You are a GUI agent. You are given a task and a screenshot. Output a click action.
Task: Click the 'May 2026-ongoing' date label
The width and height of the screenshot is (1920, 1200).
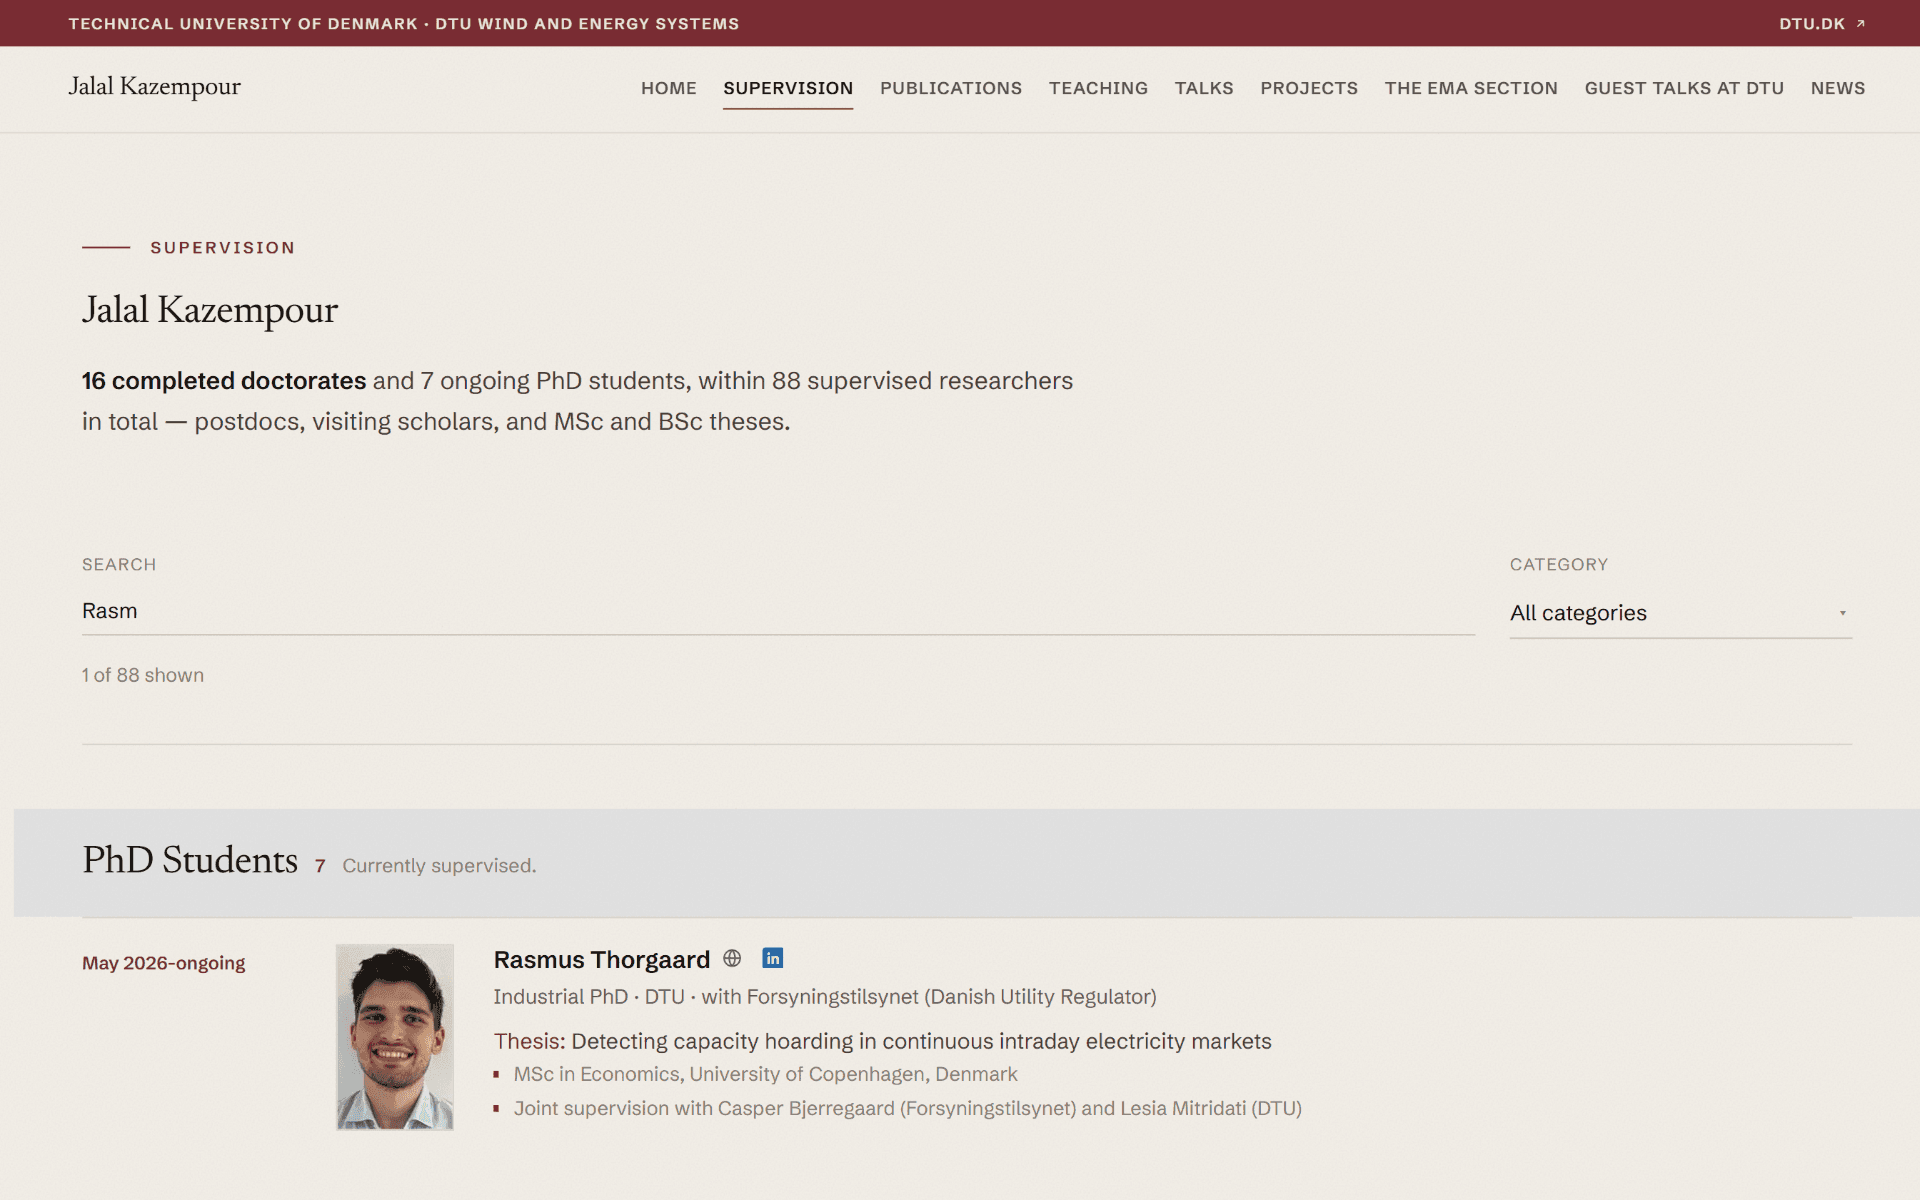click(x=164, y=963)
